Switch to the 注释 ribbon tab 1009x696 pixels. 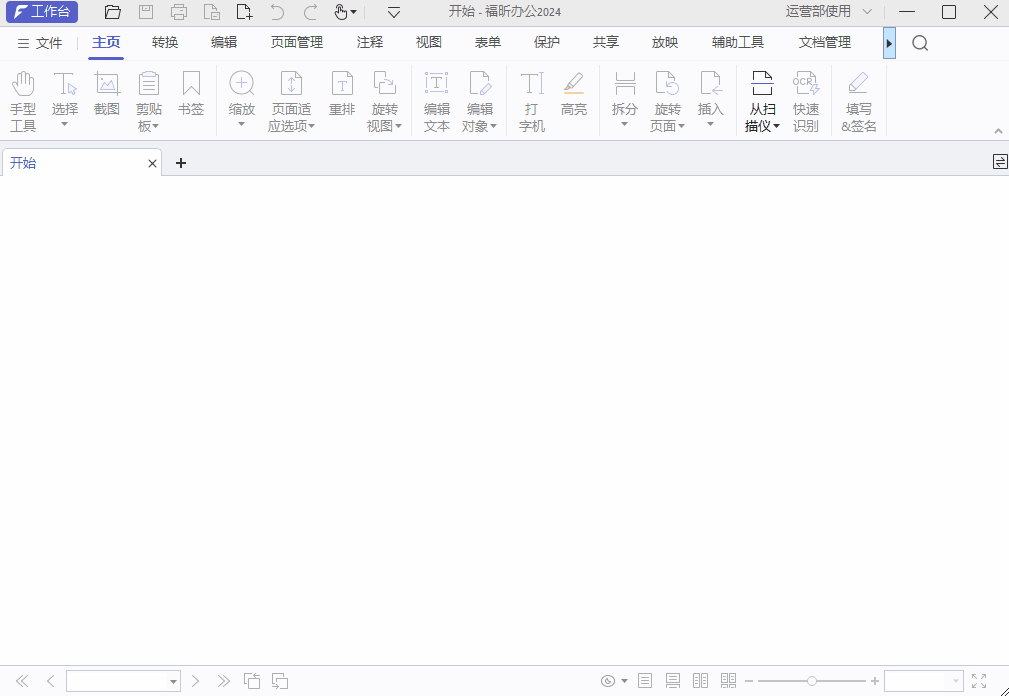(369, 43)
